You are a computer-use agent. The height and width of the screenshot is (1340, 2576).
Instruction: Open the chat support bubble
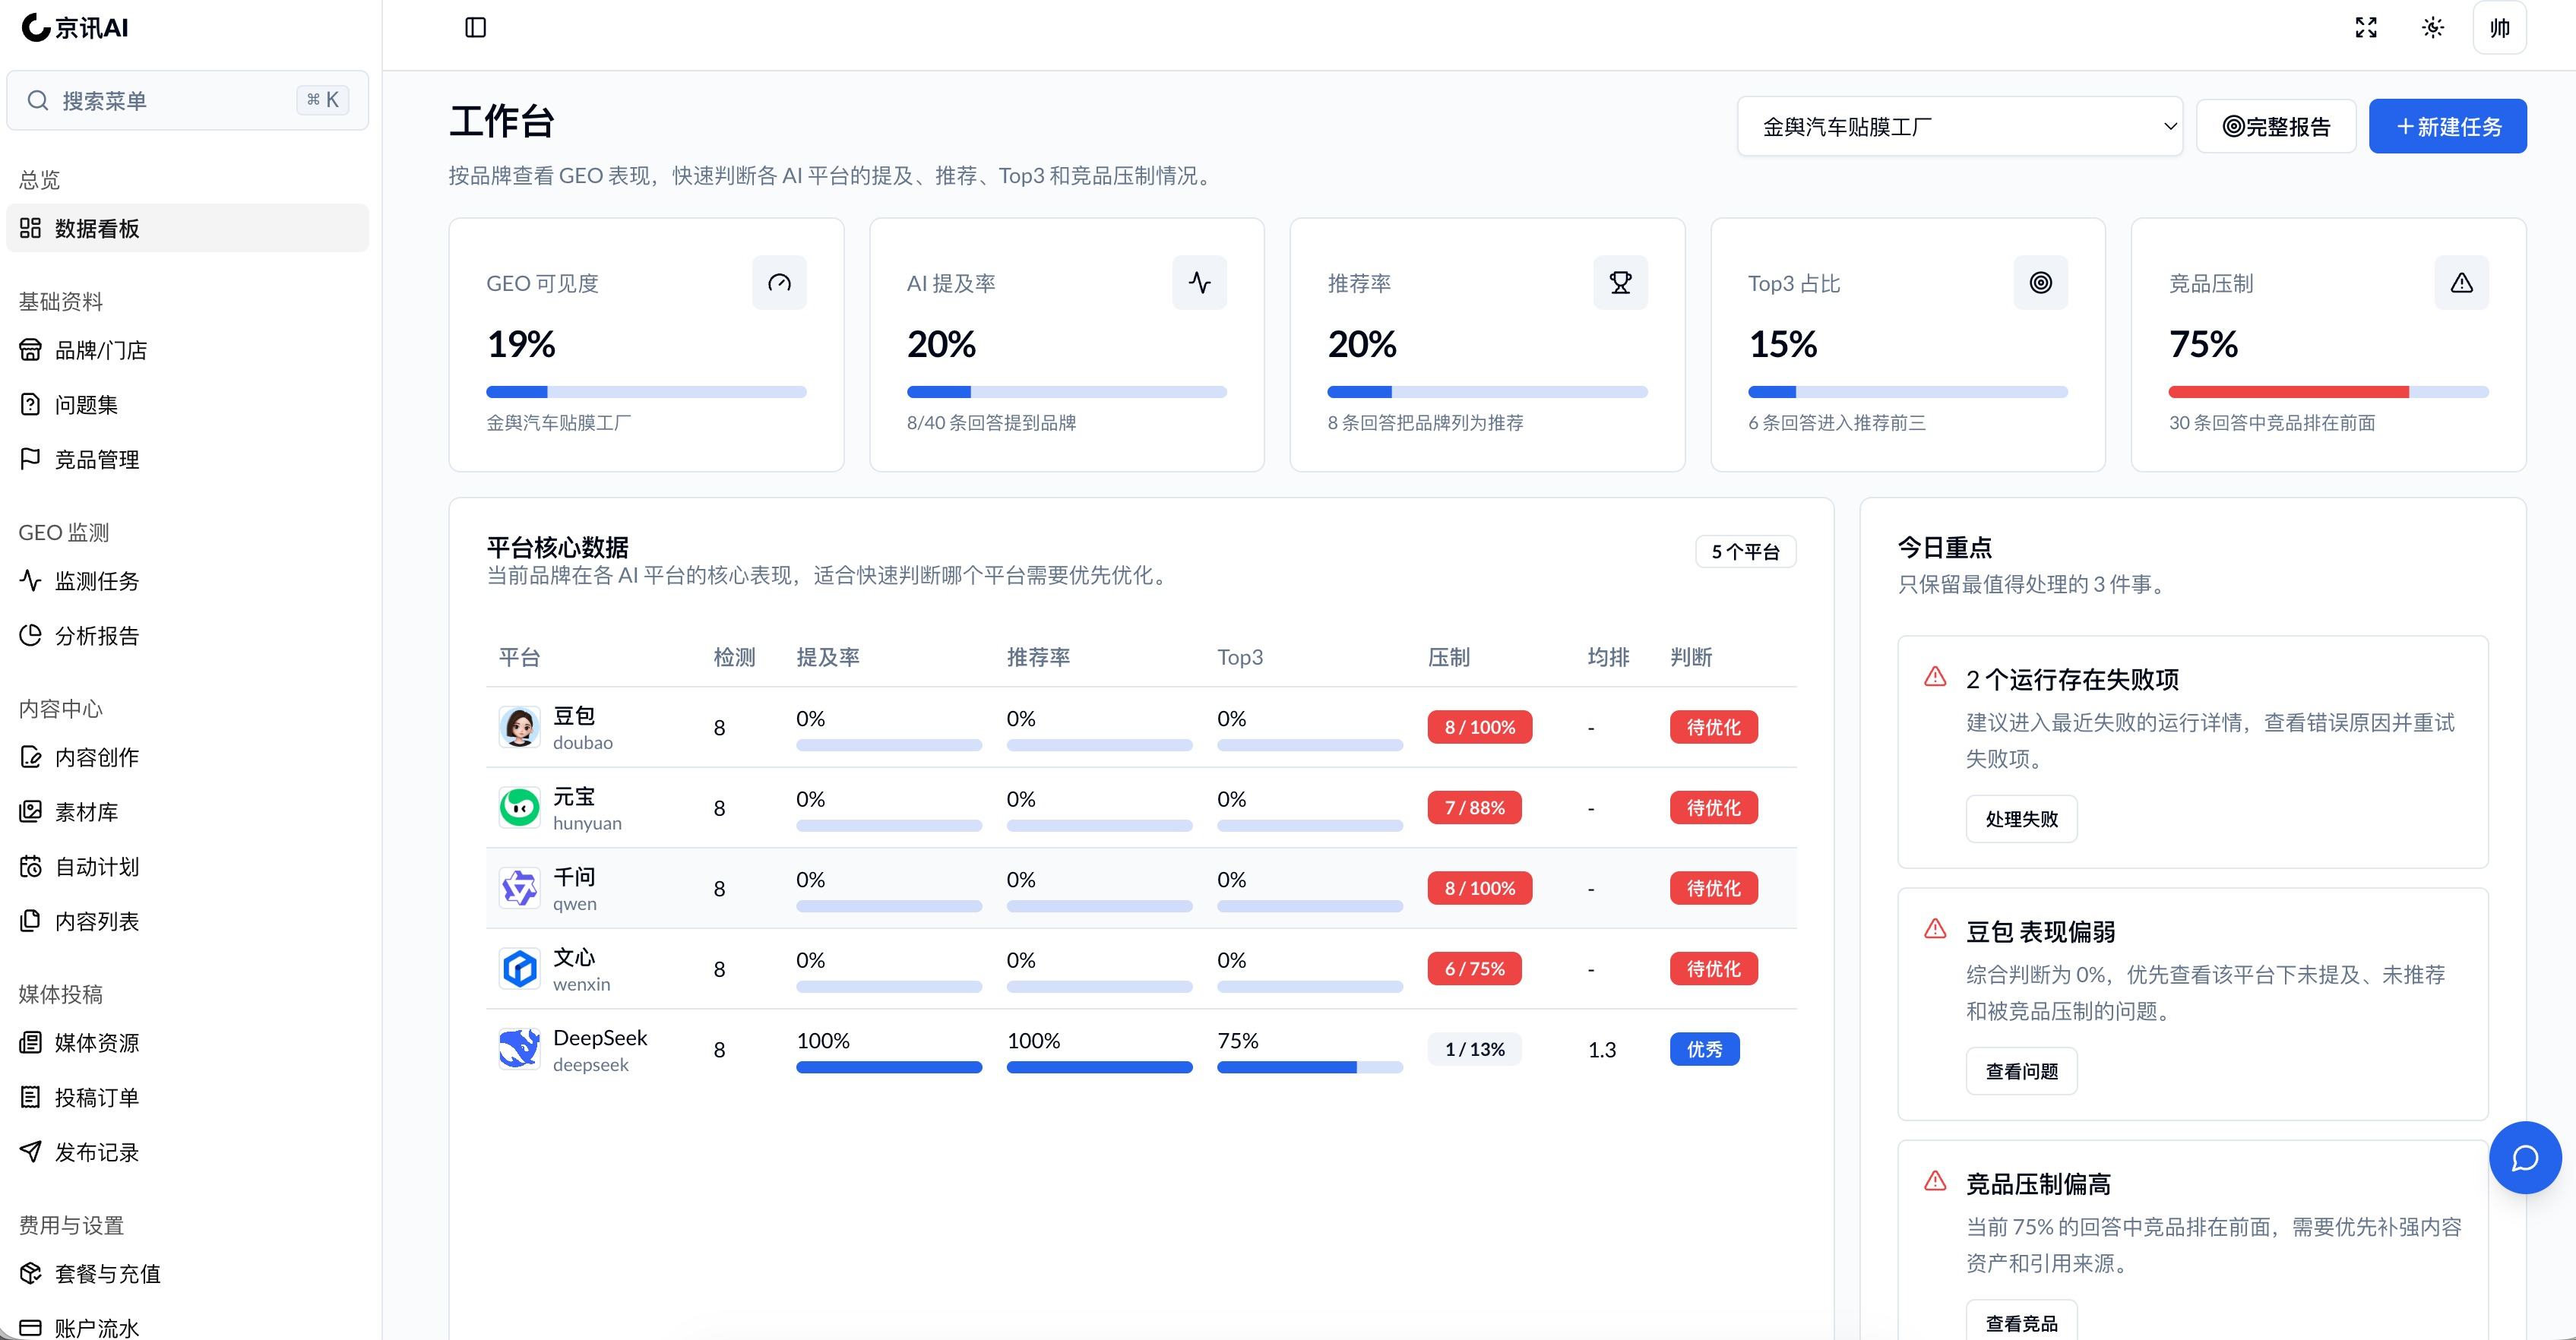2525,1158
